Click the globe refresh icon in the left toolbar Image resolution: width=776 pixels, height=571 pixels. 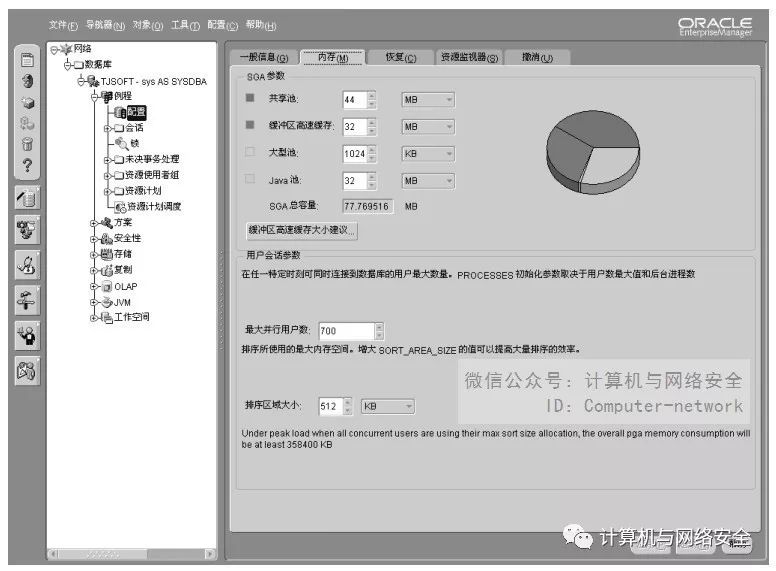coord(28,81)
